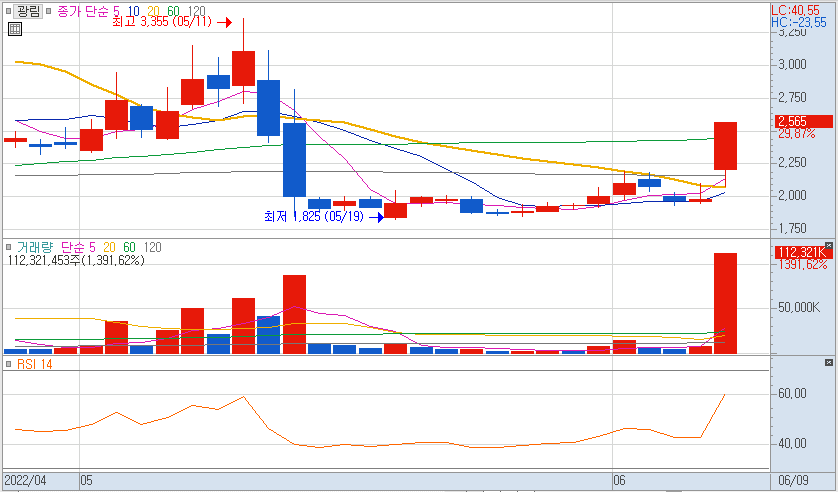This screenshot has width=838, height=492.
Task: Click the 112,321,453주(1,391.62%) volume text
Action: click(x=76, y=260)
